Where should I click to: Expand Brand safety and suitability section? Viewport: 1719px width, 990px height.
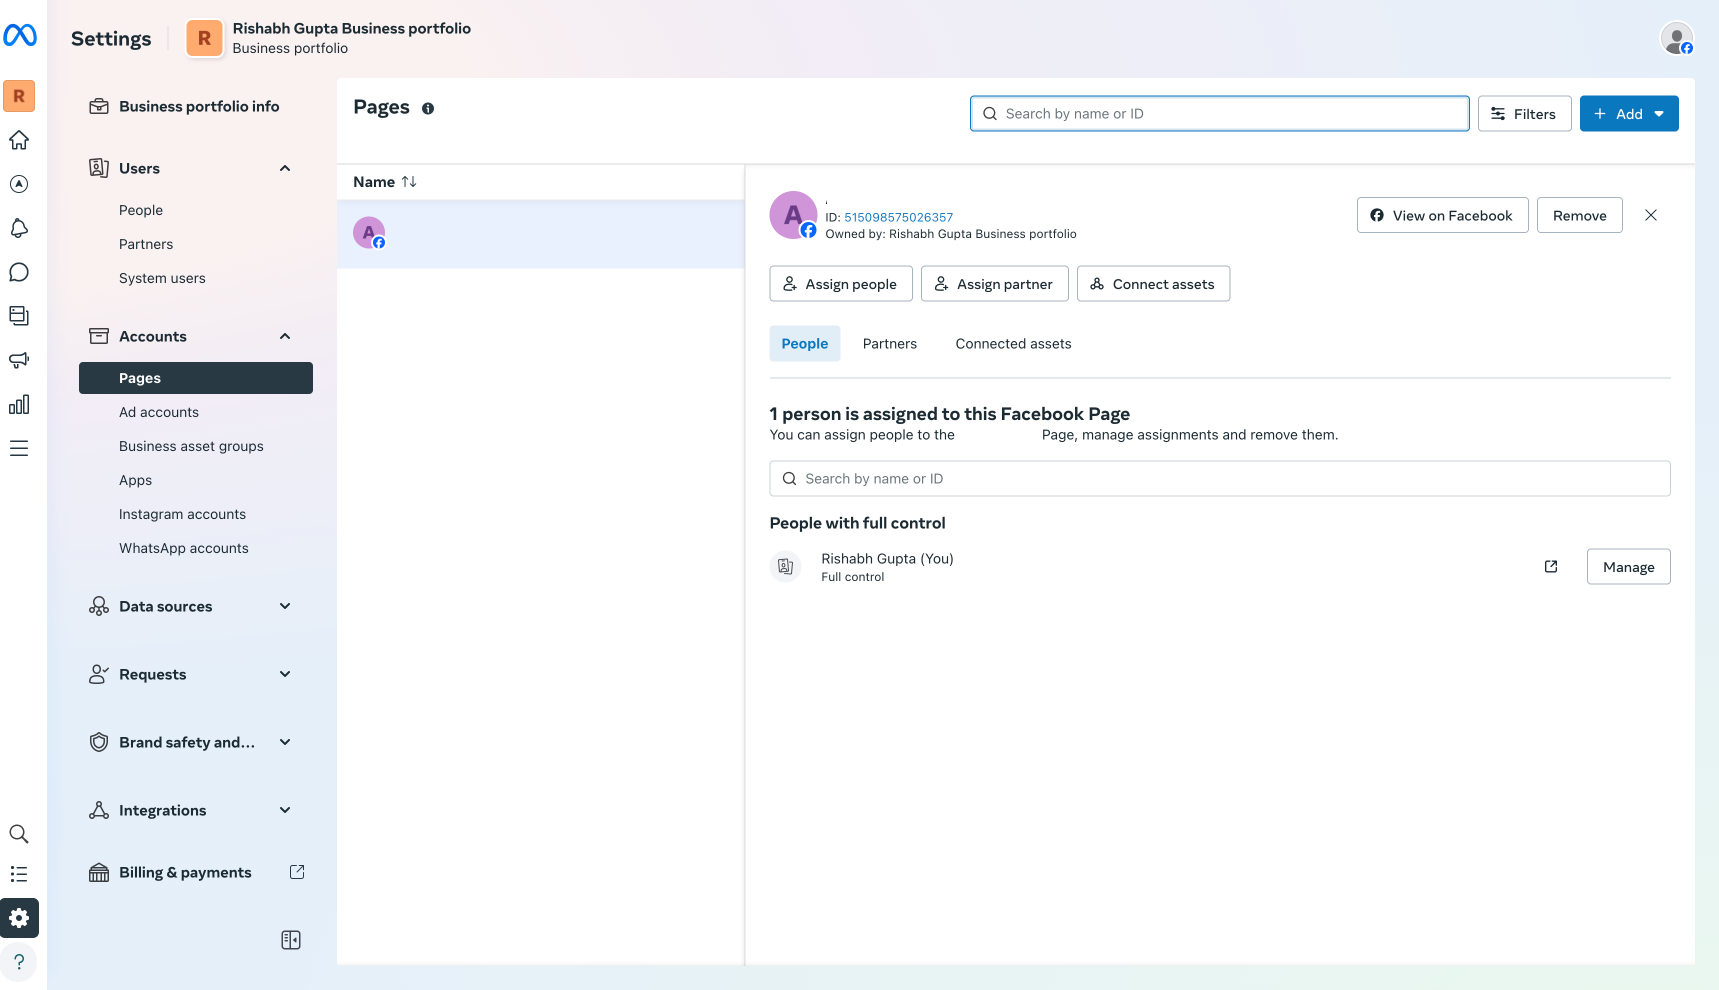click(x=285, y=742)
